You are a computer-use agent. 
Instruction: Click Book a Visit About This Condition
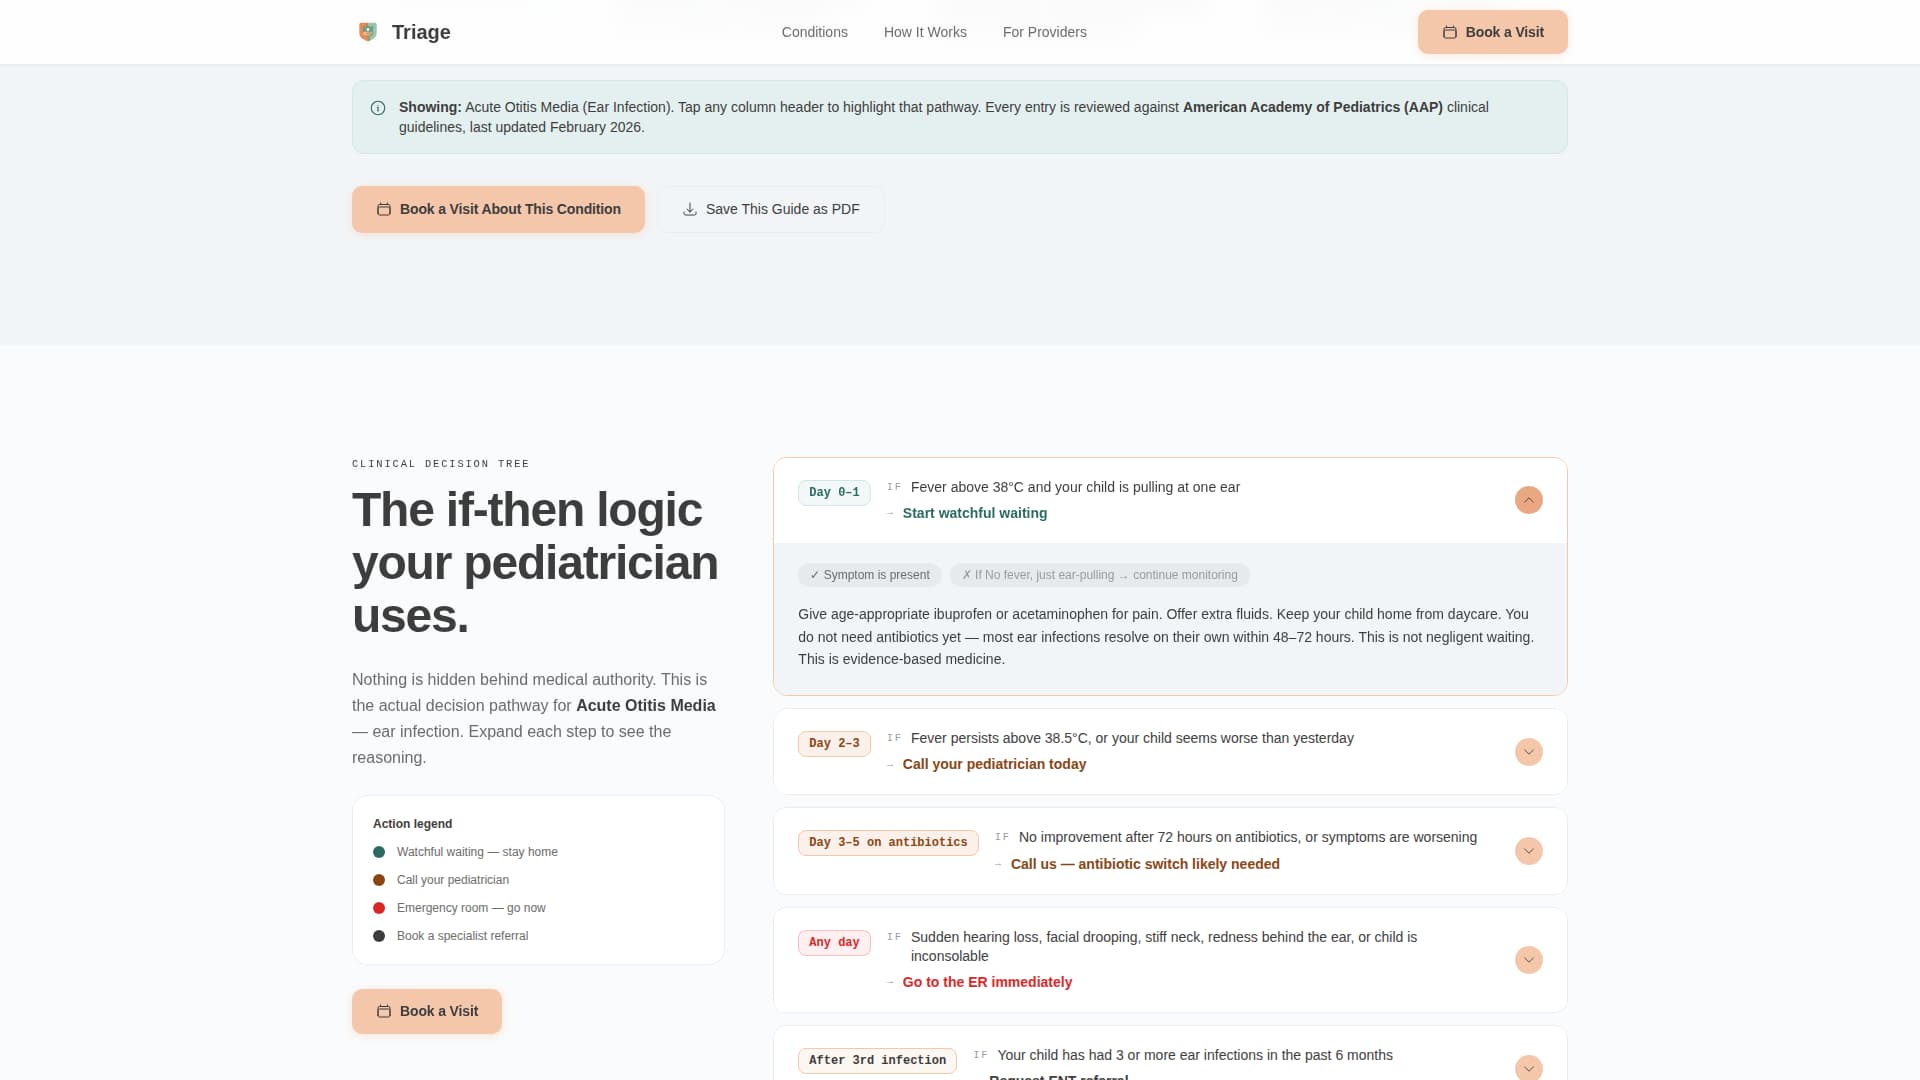coord(498,209)
